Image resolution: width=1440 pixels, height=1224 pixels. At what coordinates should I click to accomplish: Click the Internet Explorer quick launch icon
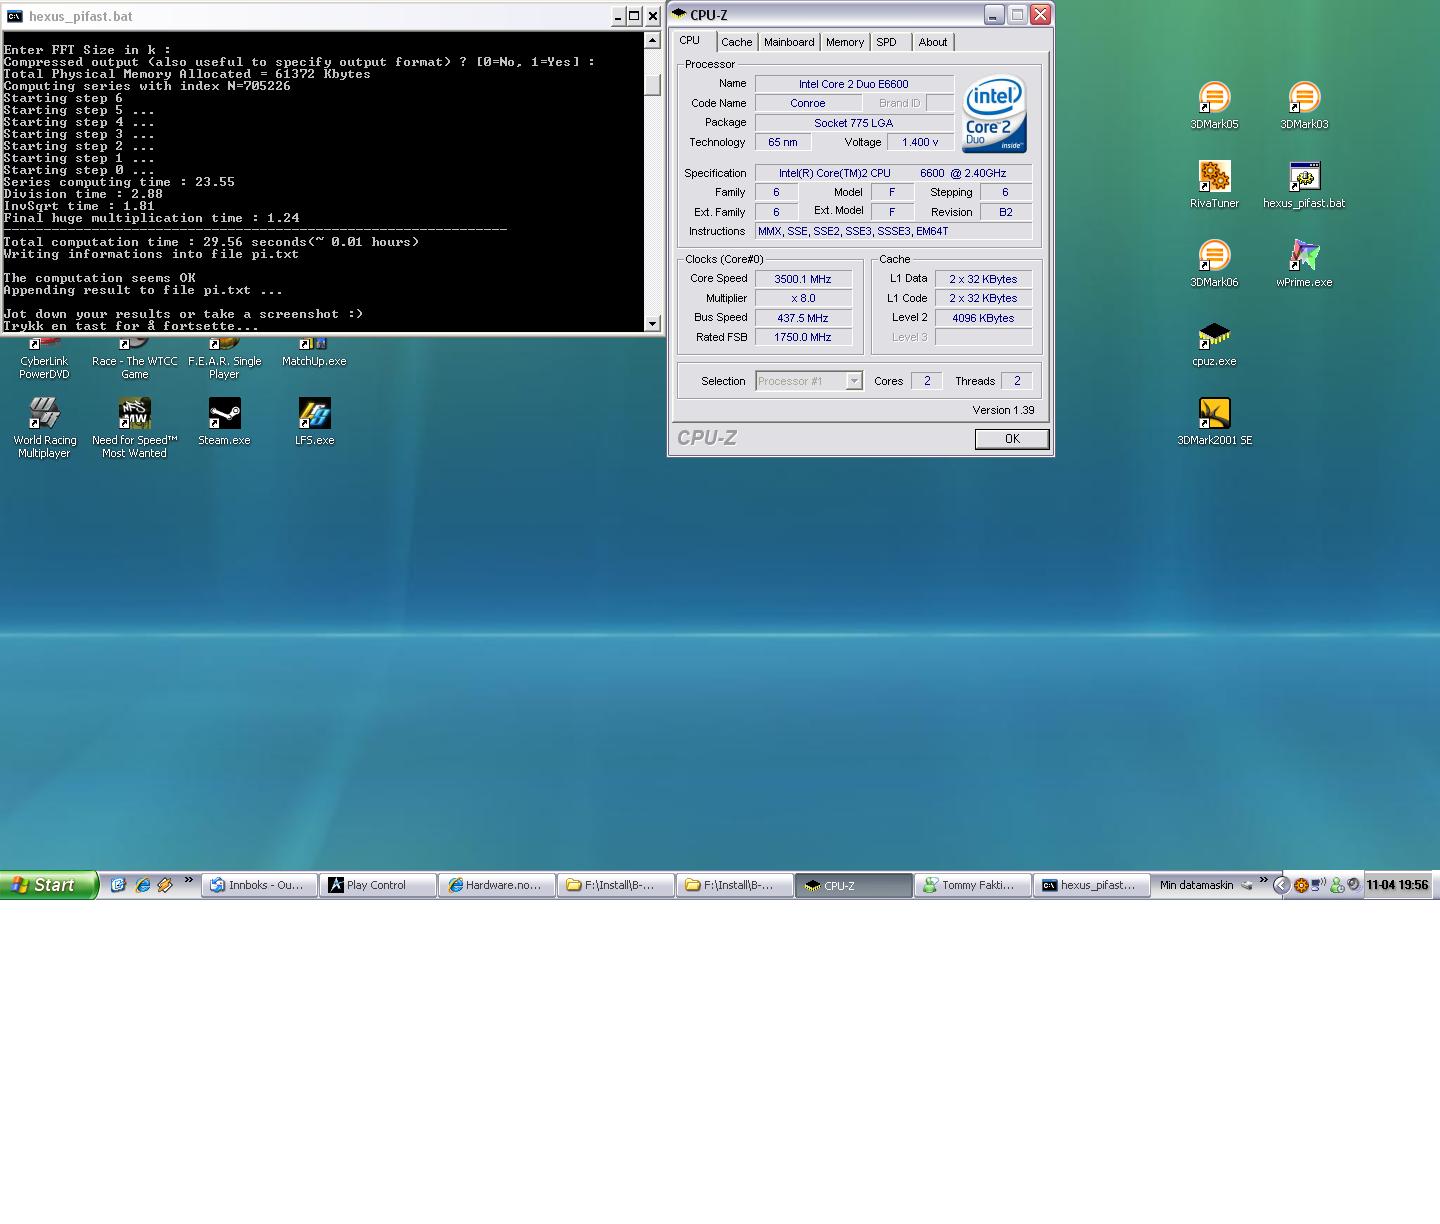tap(142, 885)
